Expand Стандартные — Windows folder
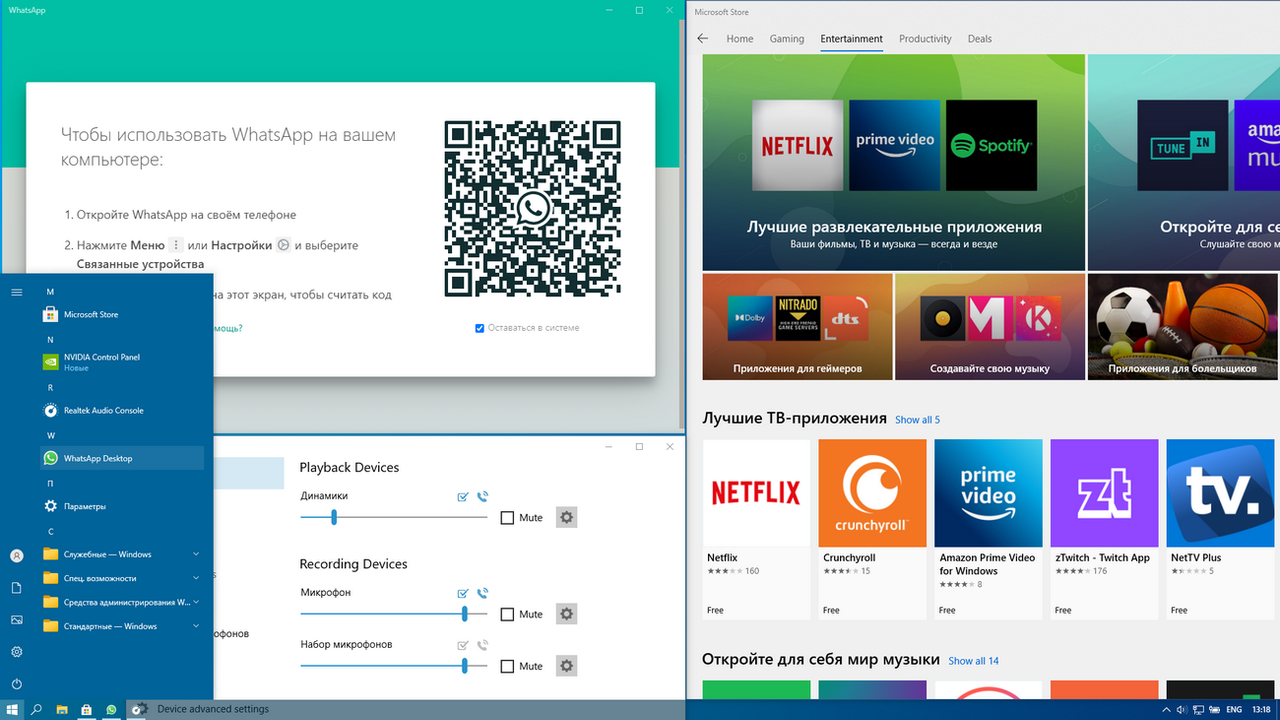Viewport: 1280px width, 720px height. coord(122,626)
